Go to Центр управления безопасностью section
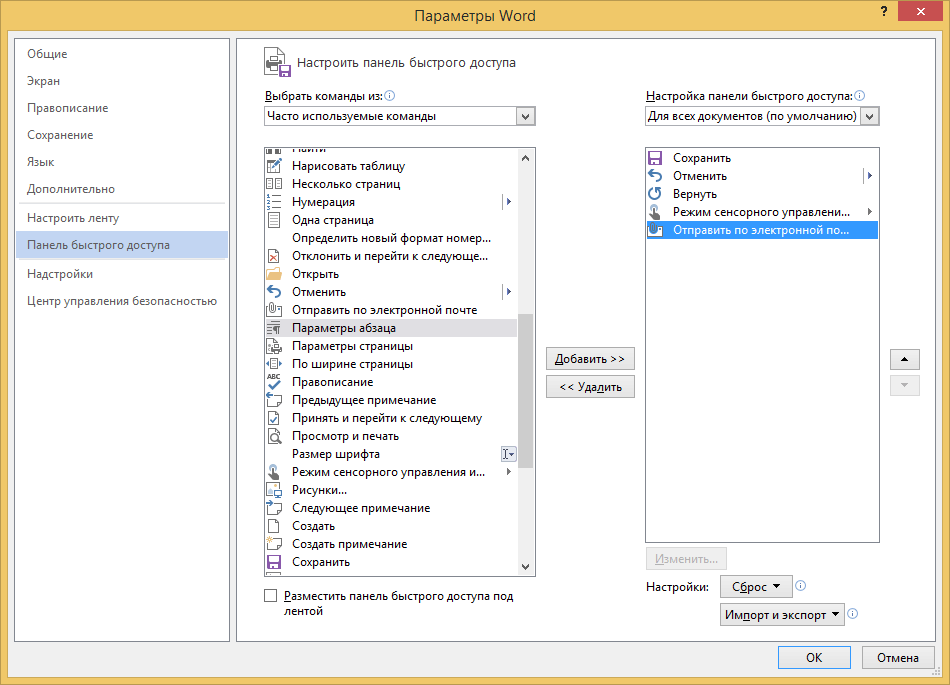This screenshot has width=950, height=685. click(x=122, y=301)
